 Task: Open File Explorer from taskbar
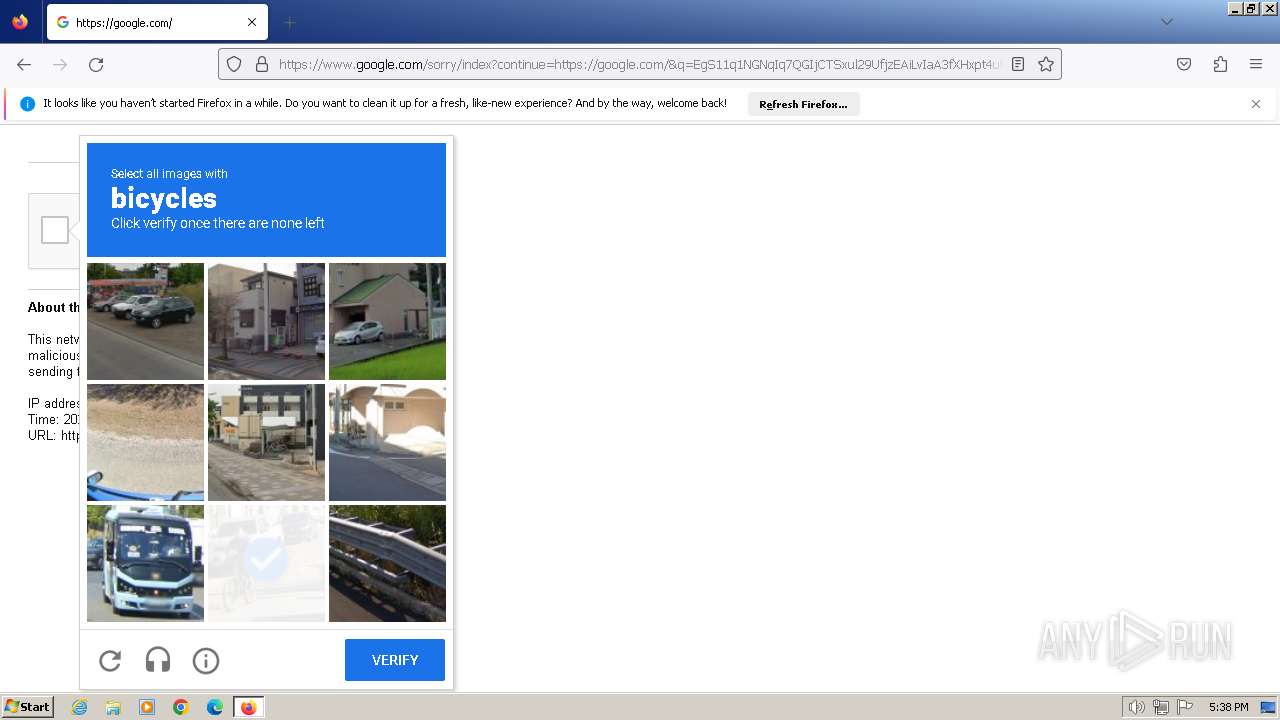113,707
